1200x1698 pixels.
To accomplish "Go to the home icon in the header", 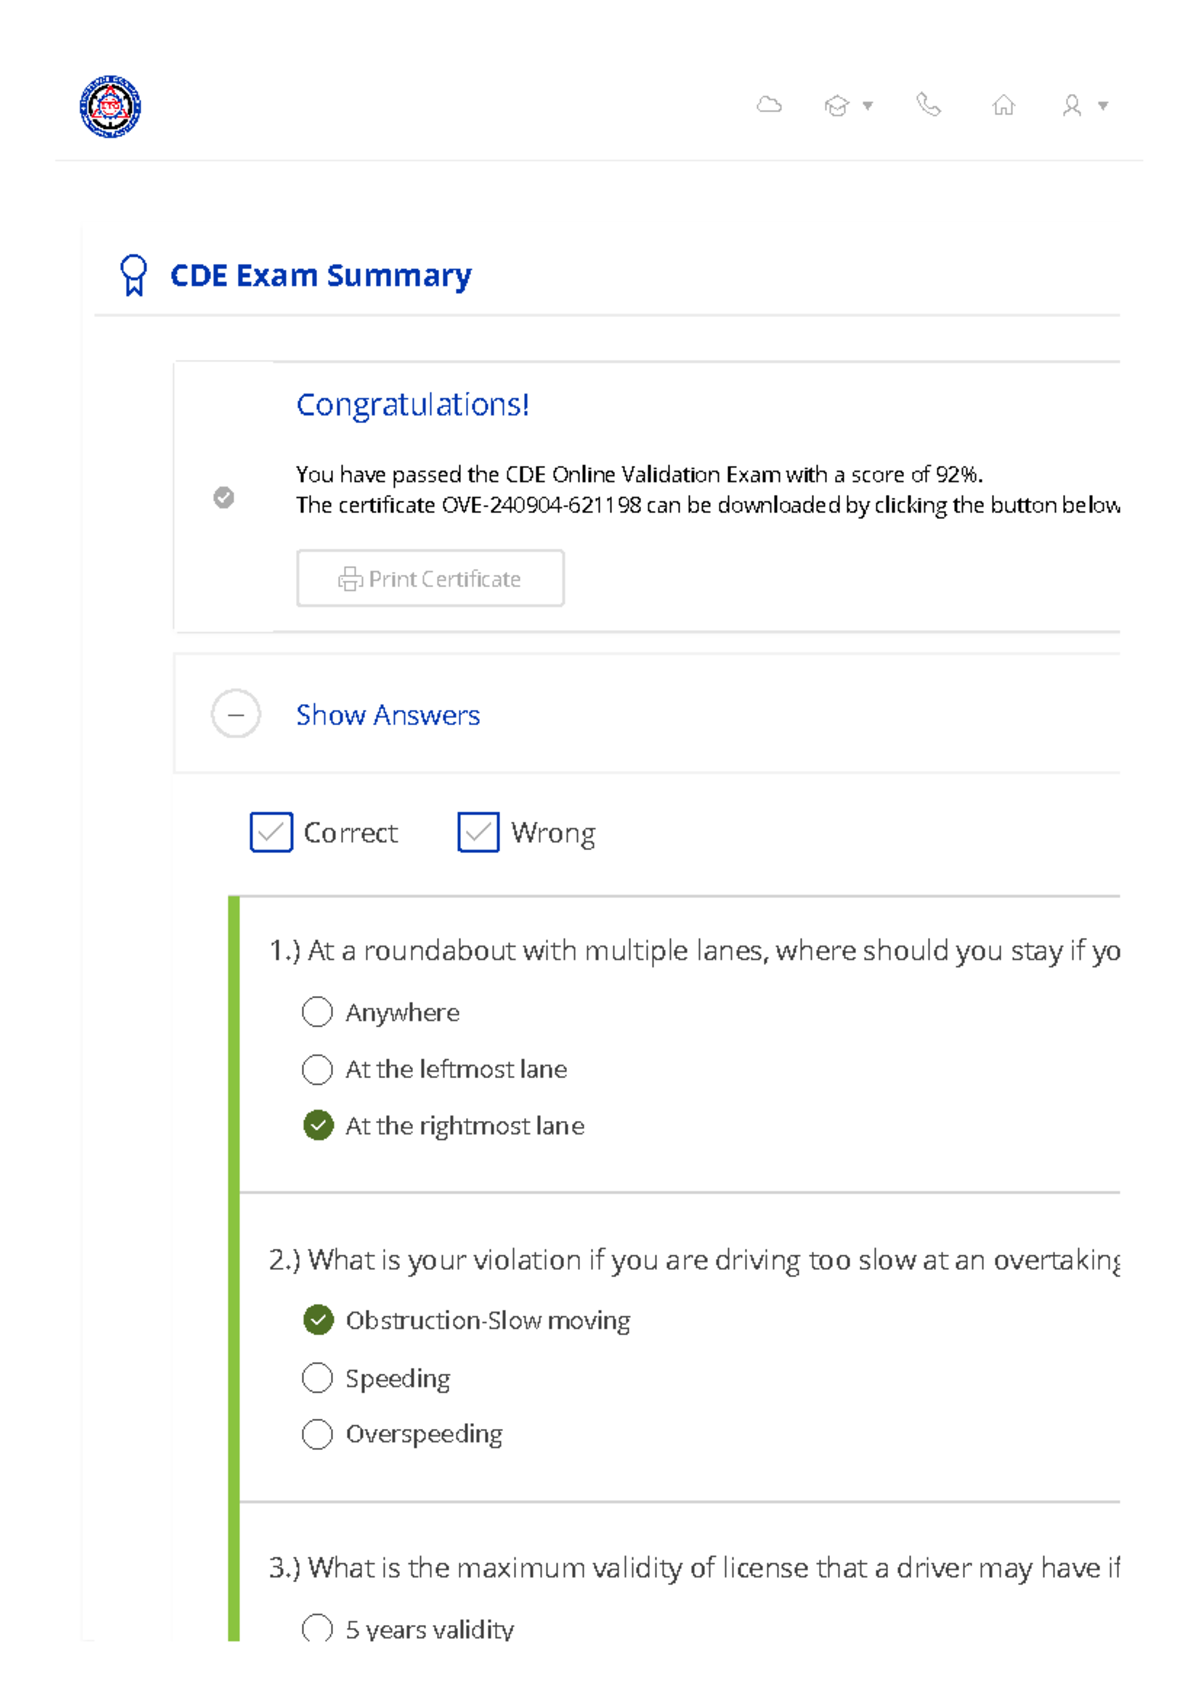I will tap(1004, 104).
